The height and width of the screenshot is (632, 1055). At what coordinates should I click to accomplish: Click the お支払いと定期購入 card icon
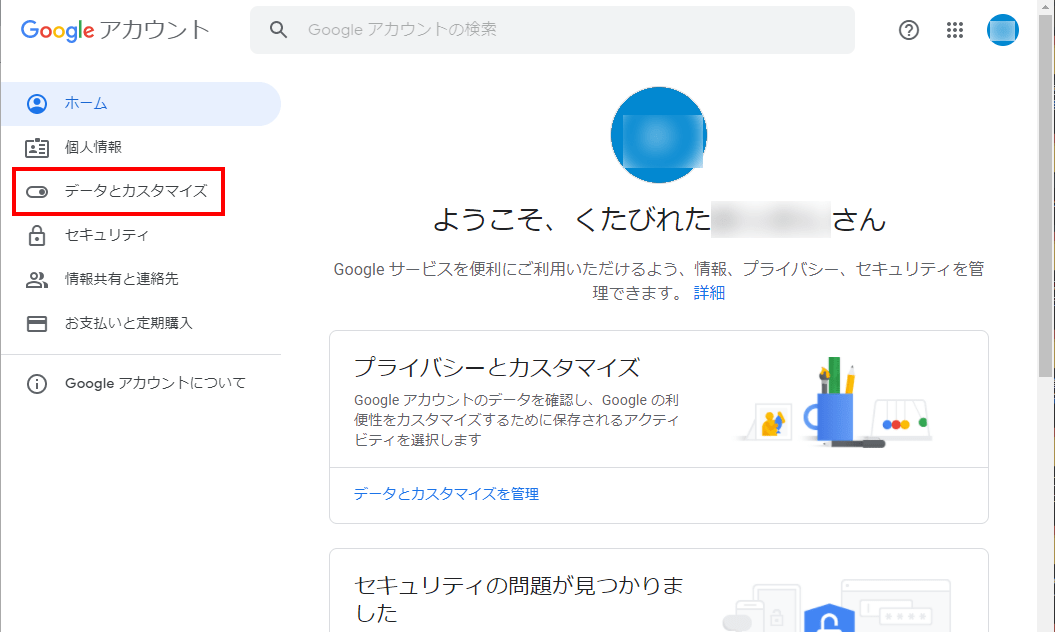[37, 324]
